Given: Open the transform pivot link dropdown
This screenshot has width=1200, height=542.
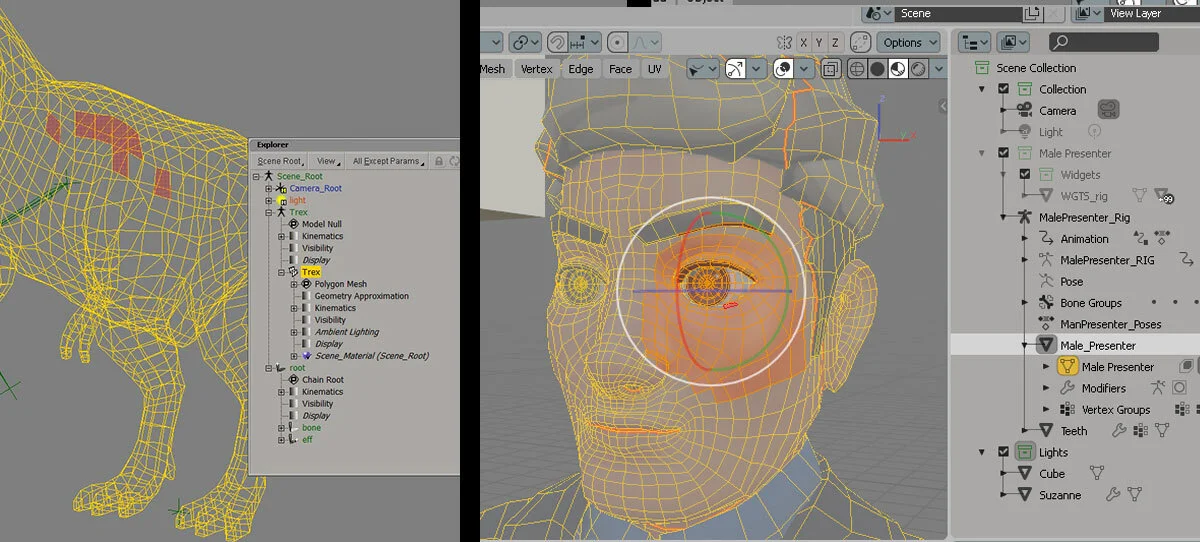Looking at the screenshot, I should [x=524, y=43].
